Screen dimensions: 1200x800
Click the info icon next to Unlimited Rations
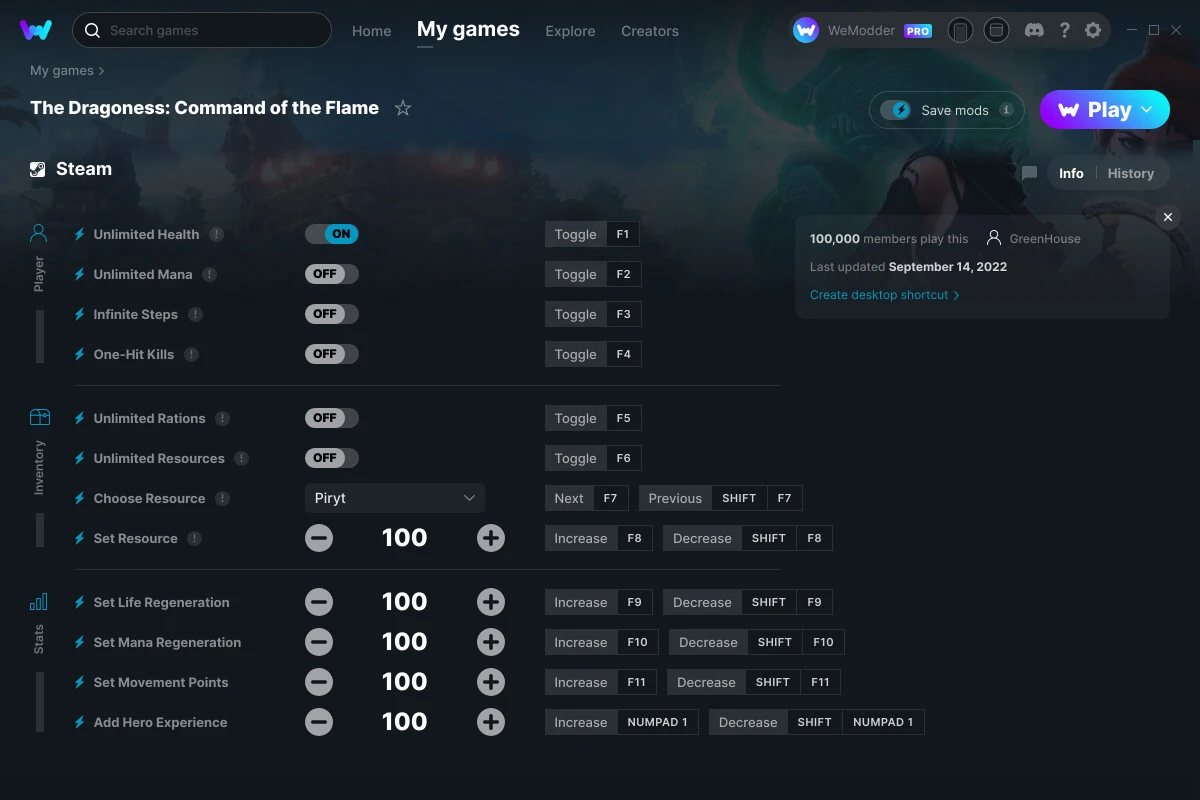click(x=222, y=418)
